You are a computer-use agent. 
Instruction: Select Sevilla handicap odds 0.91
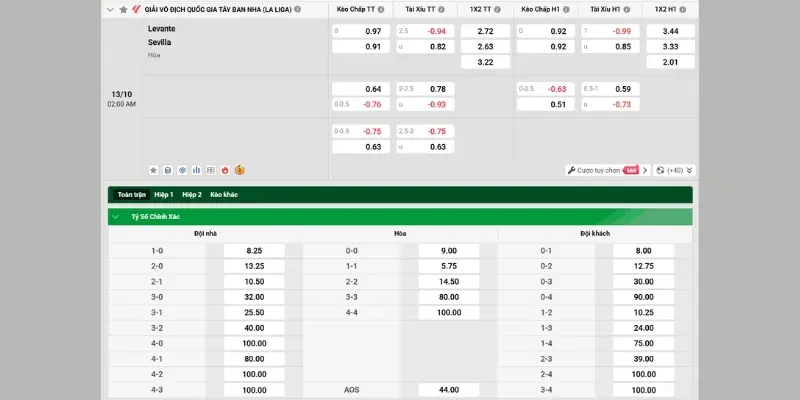coord(361,46)
